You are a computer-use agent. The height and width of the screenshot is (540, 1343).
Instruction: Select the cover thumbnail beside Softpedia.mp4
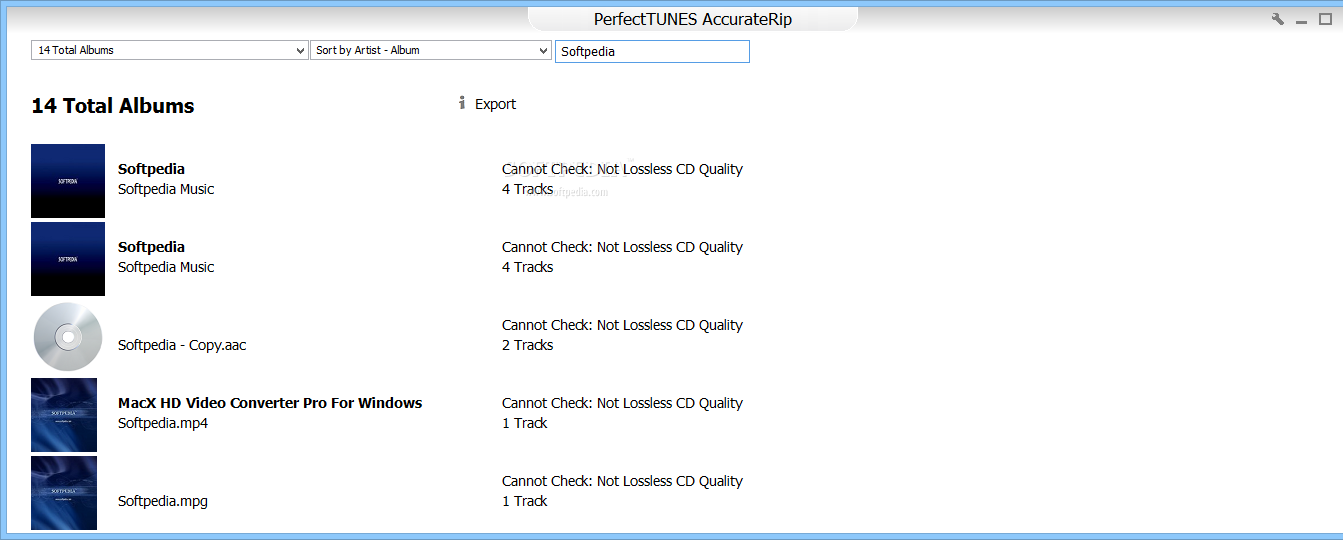(x=64, y=415)
